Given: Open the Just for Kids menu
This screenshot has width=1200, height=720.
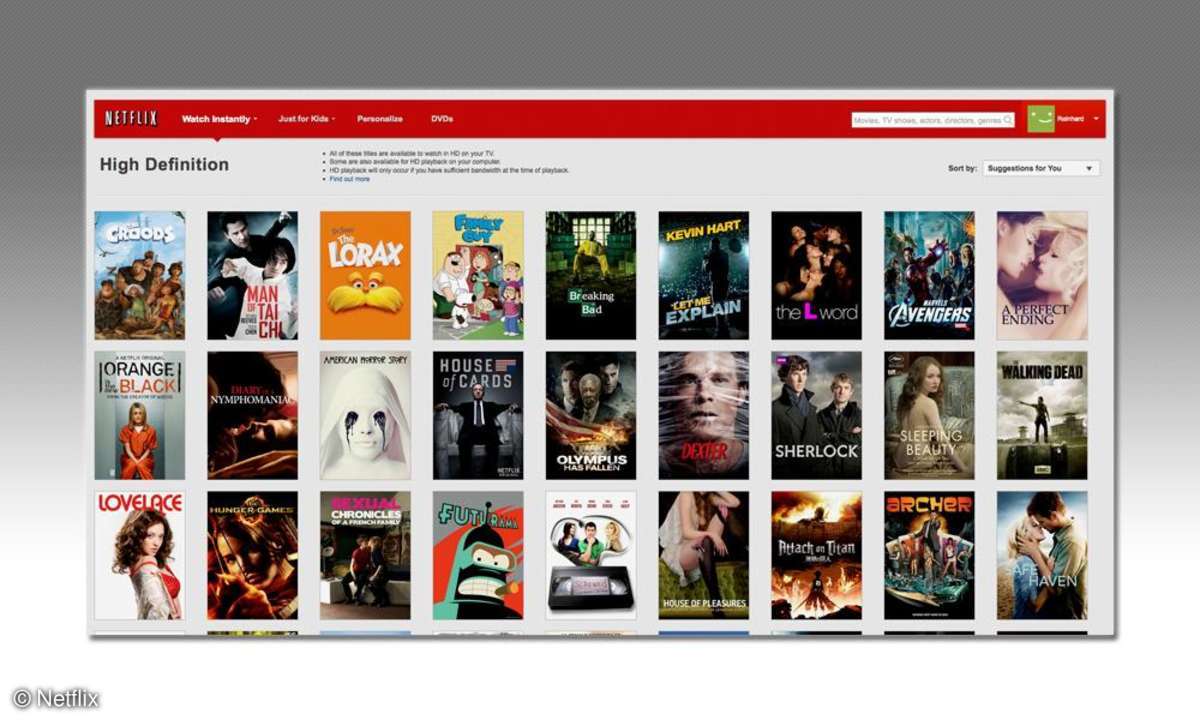Looking at the screenshot, I should 306,119.
